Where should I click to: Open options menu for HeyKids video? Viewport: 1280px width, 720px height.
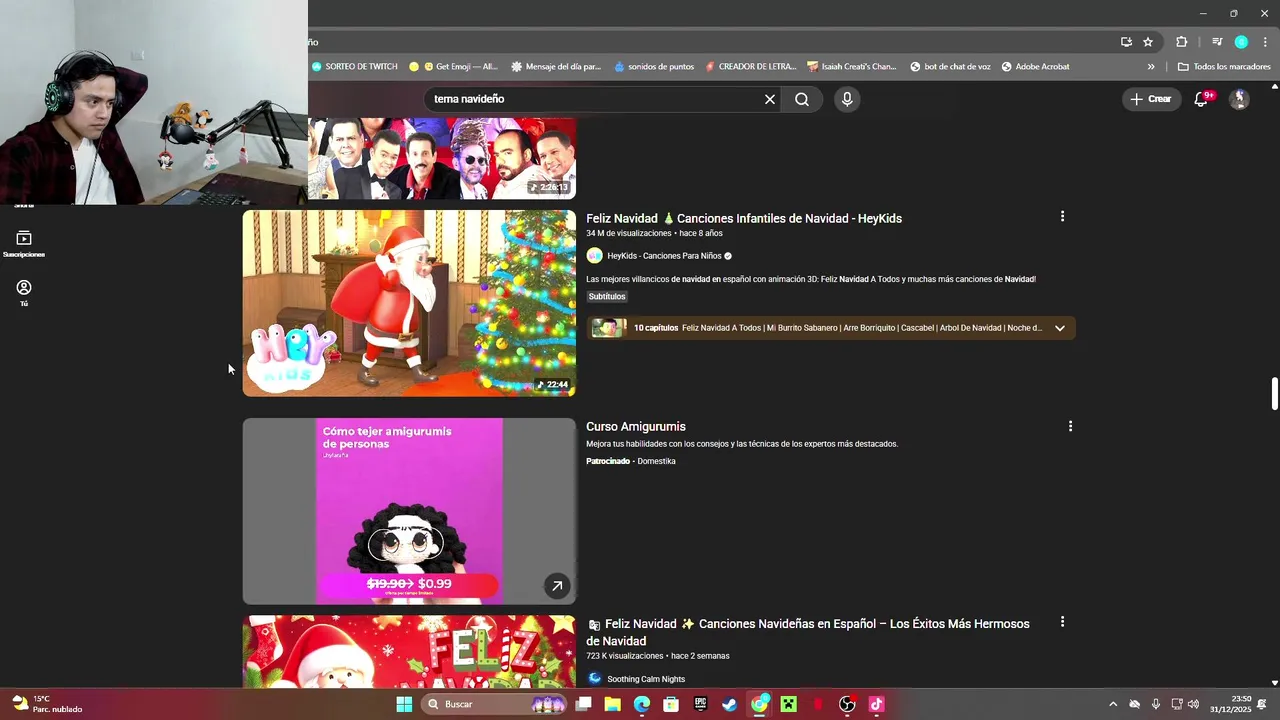coord(1062,216)
